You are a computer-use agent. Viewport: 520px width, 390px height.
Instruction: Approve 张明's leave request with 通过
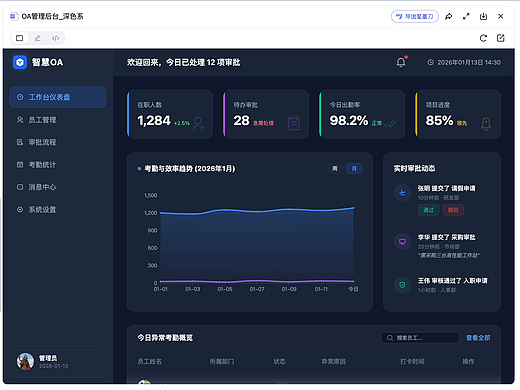[429, 210]
